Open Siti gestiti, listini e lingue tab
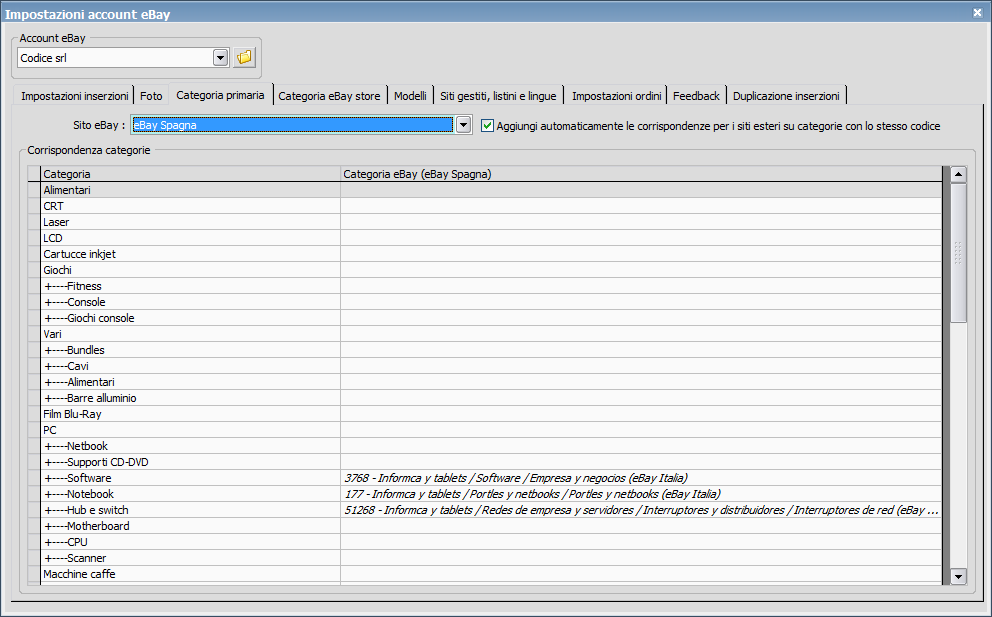Viewport: 992px width, 617px height. (x=498, y=96)
